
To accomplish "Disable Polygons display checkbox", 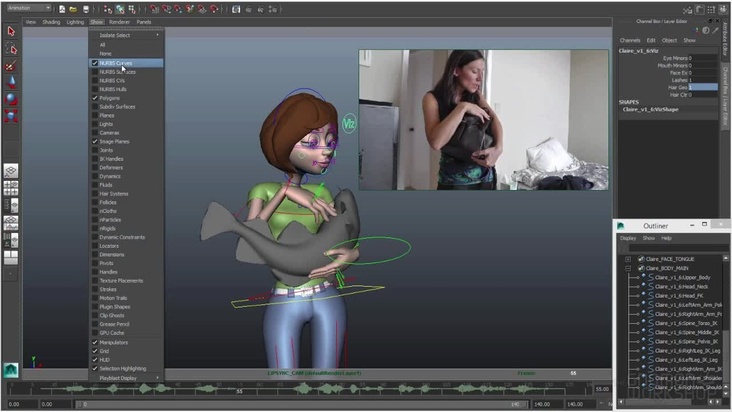I will (95, 98).
